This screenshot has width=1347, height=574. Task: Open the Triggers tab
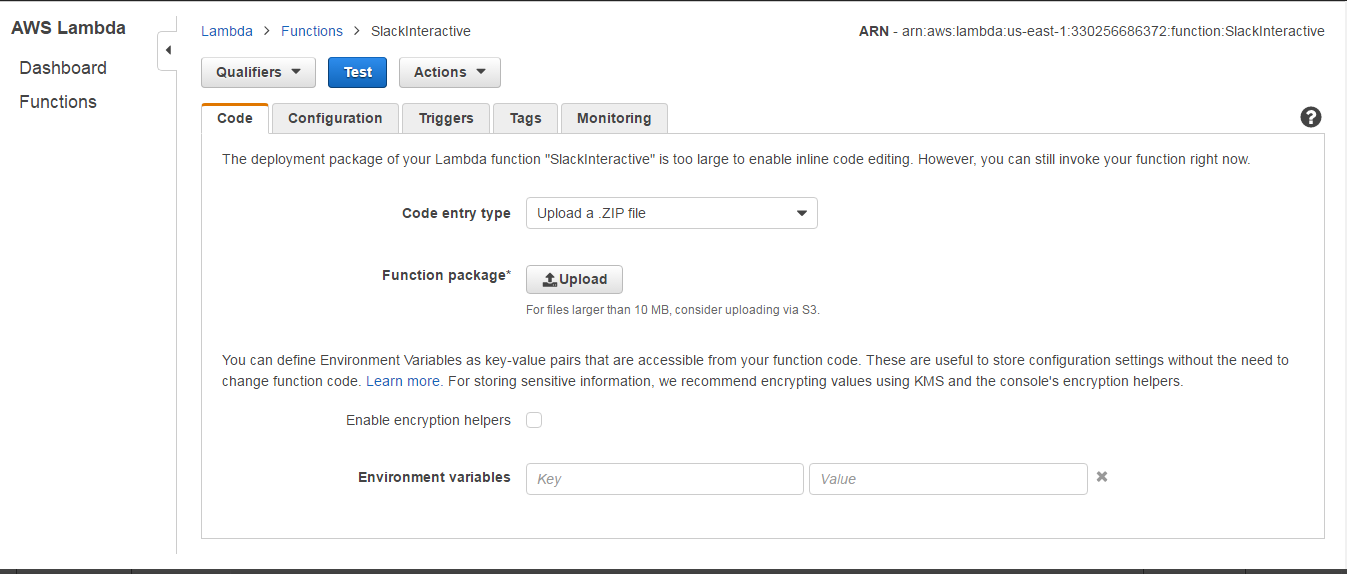click(446, 118)
